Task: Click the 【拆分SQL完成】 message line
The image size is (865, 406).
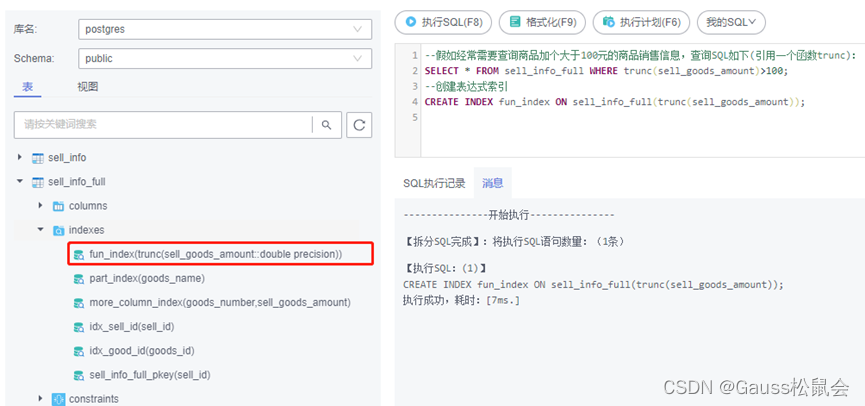Action: [515, 242]
